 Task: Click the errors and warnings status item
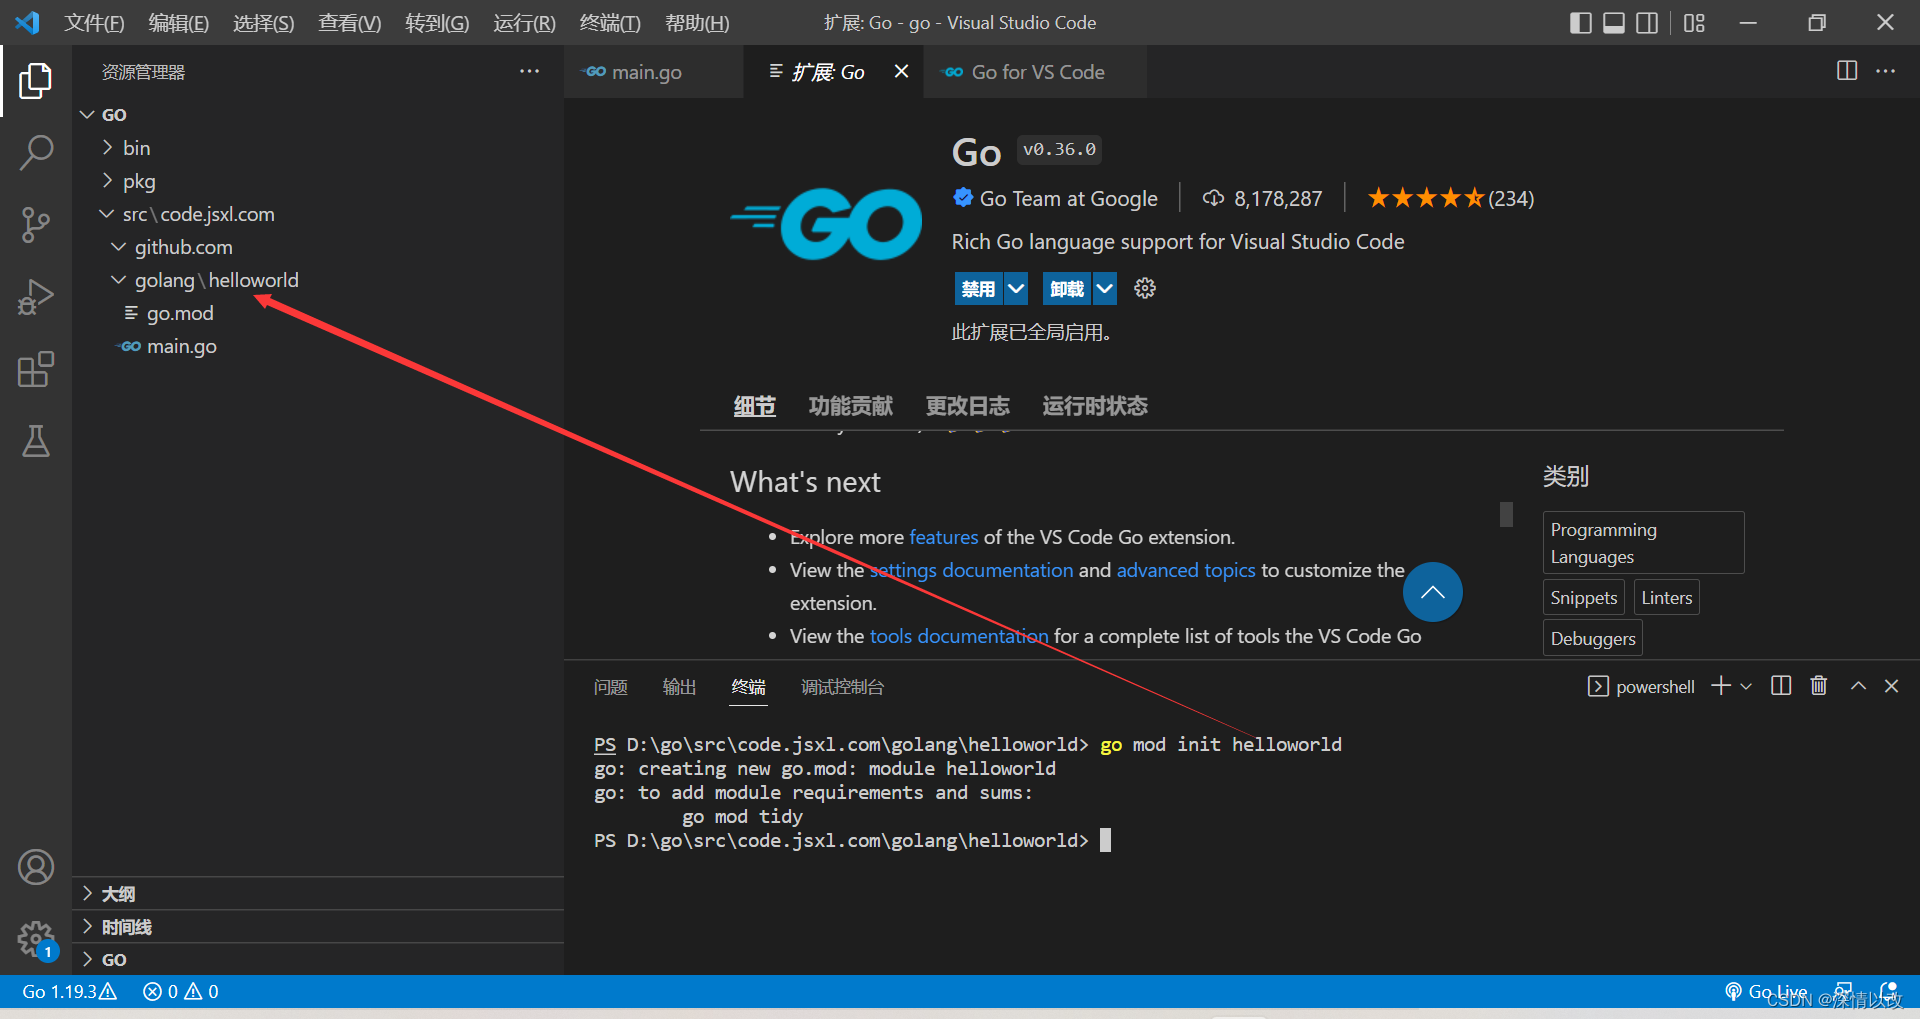(181, 992)
